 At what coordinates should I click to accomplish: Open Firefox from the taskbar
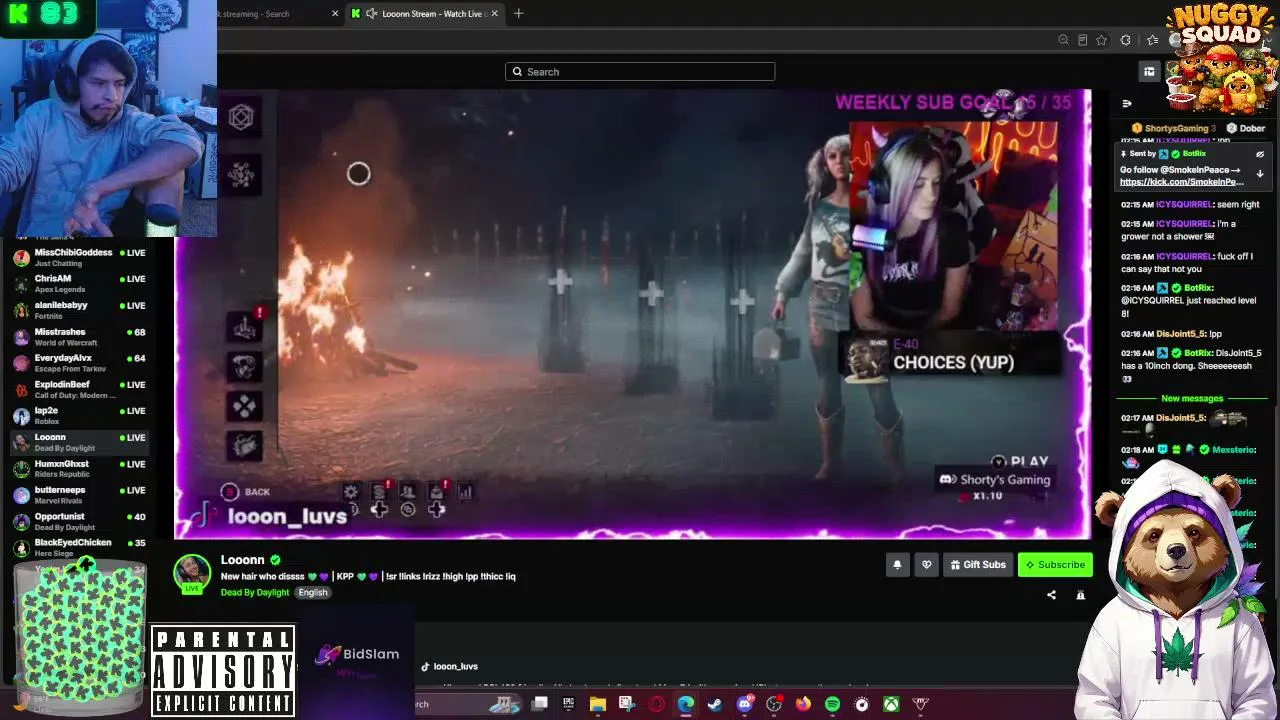[803, 704]
